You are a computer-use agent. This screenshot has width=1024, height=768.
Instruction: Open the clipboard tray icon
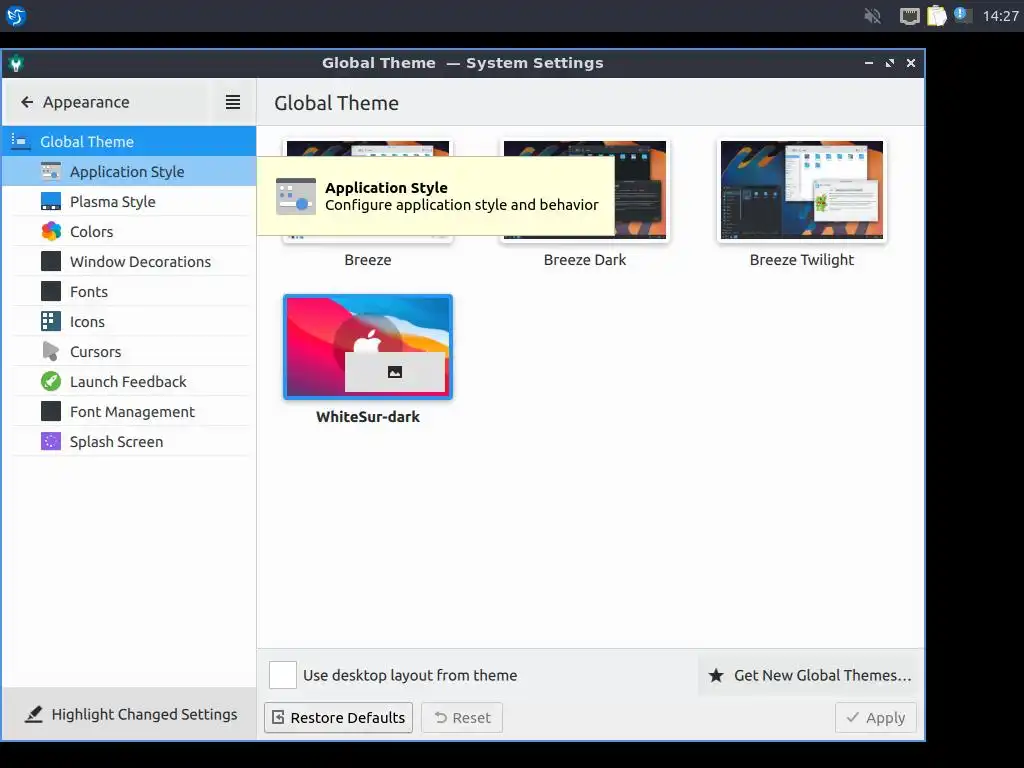tap(936, 16)
